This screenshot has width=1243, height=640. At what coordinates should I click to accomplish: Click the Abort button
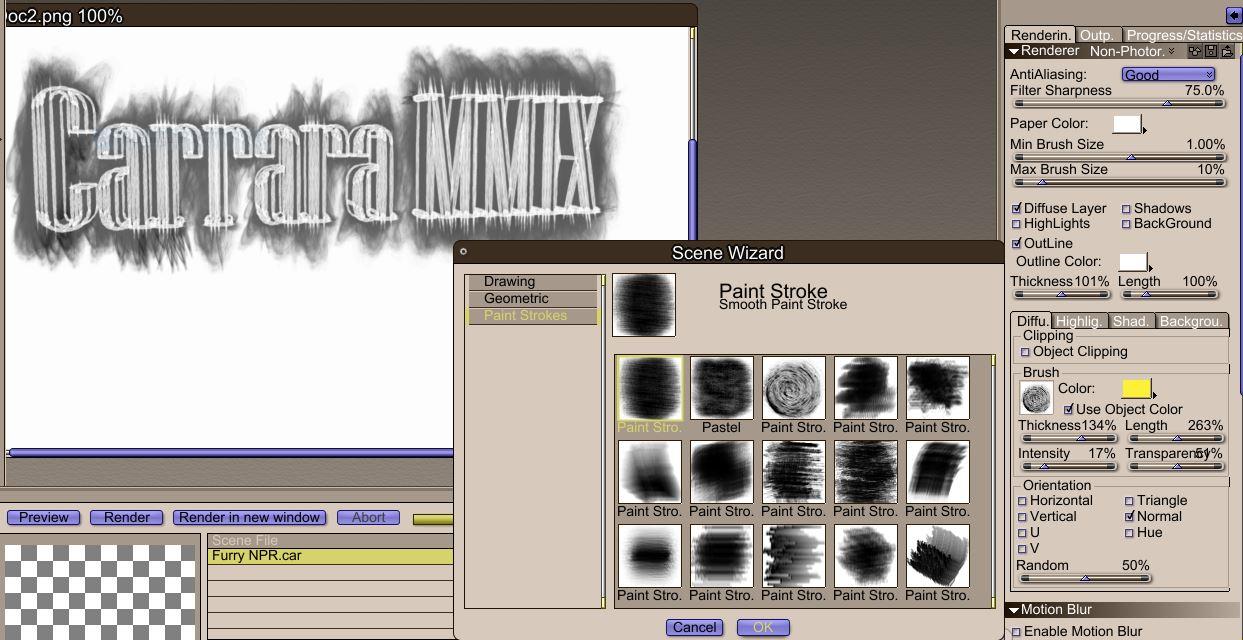368,517
